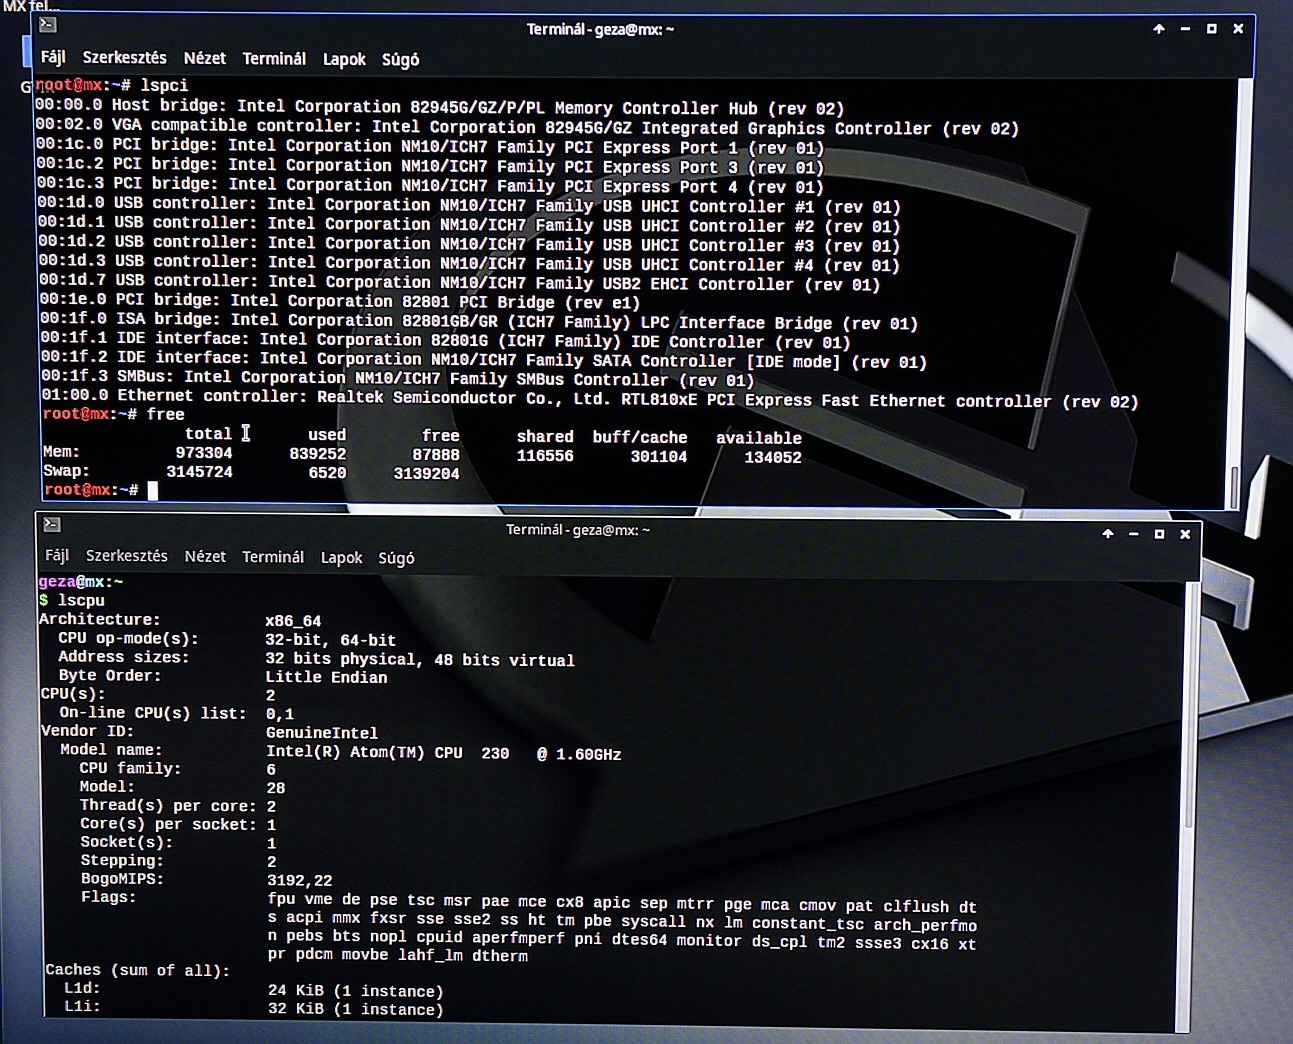Click the USB2 EHCI Controller line
The image size is (1293, 1044).
tap(460, 283)
